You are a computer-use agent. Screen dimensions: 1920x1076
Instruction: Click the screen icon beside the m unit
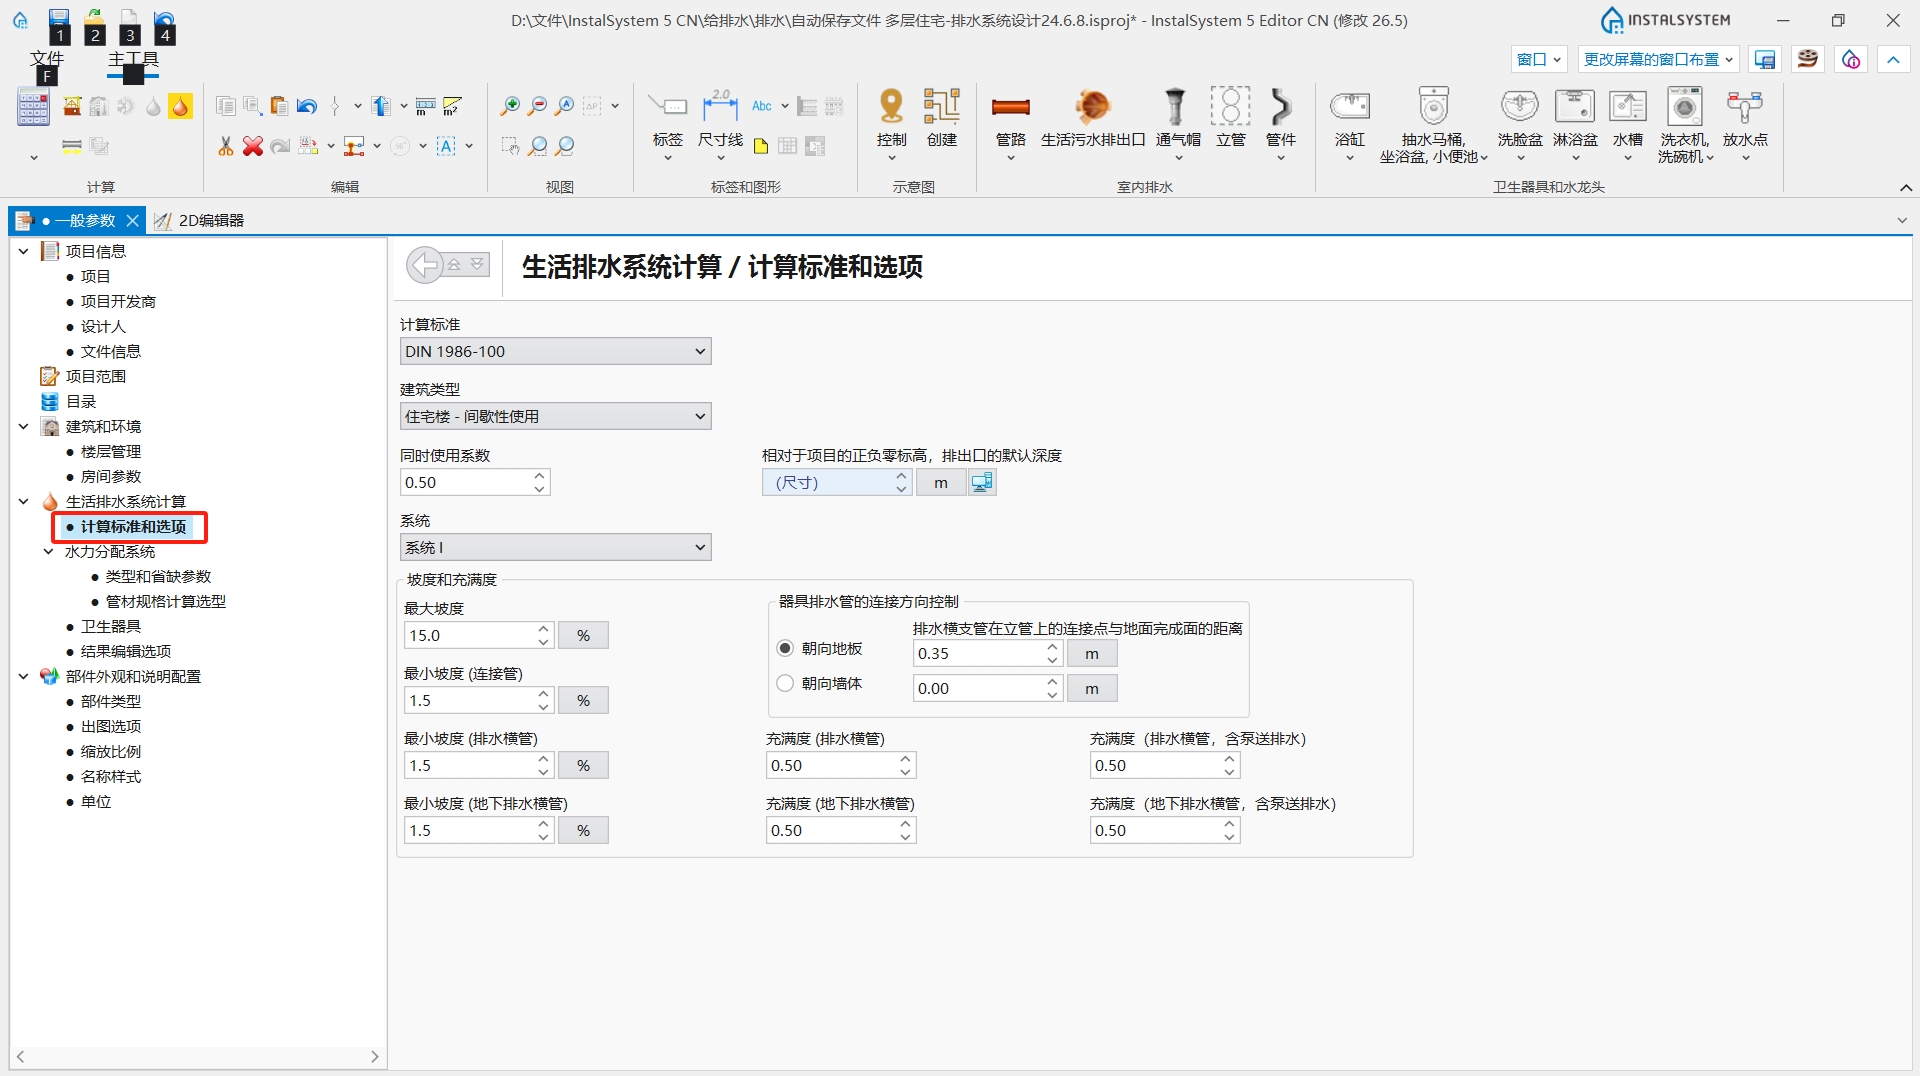point(982,483)
